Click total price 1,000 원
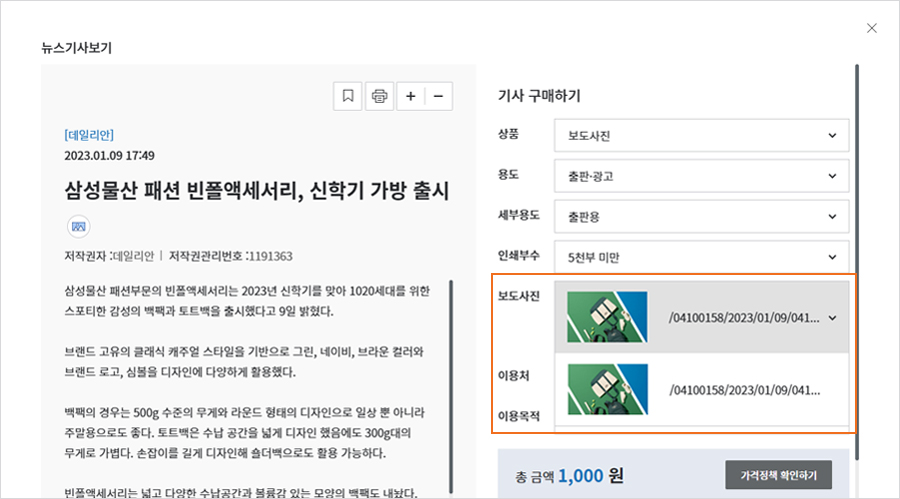 590,475
